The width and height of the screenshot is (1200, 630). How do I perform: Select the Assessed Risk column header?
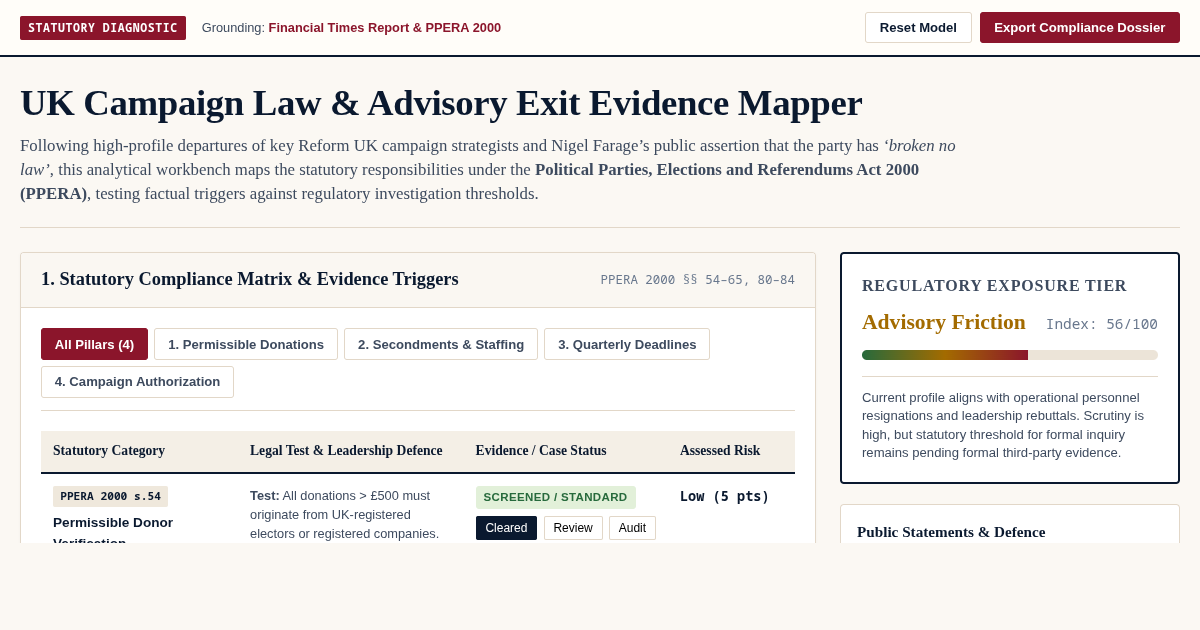point(720,451)
